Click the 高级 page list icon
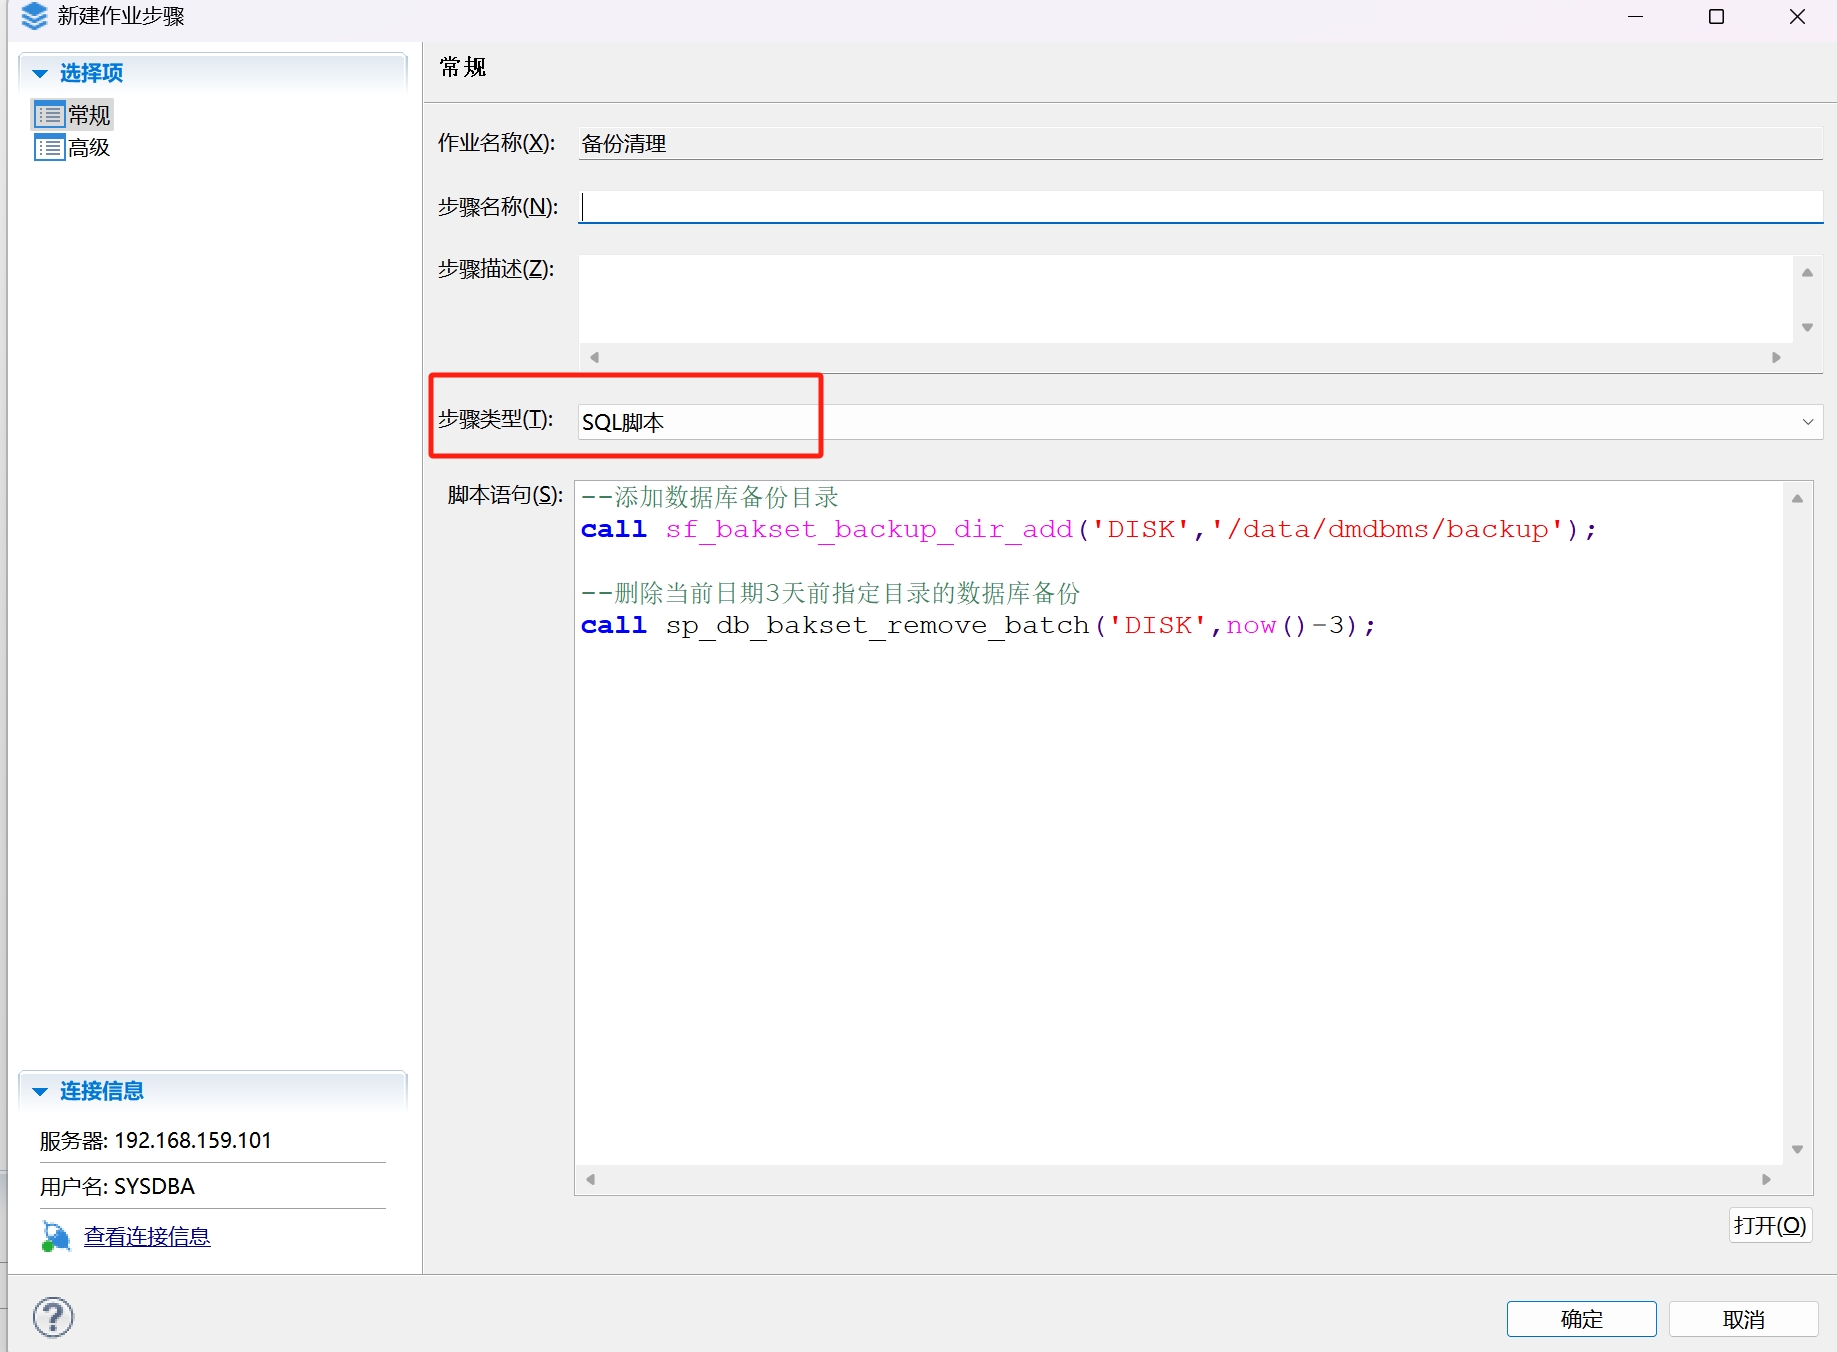The image size is (1837, 1352). pyautogui.click(x=49, y=148)
